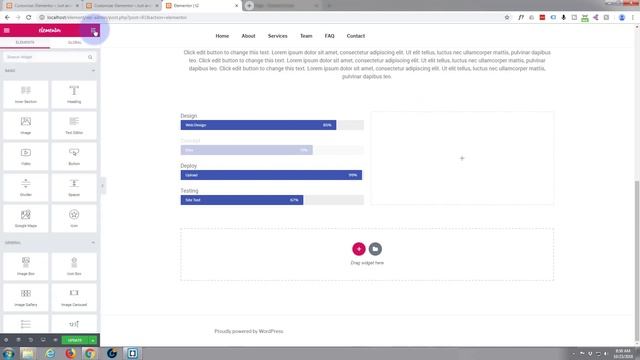
Task: Select the Text Editor widget
Action: [x=74, y=125]
